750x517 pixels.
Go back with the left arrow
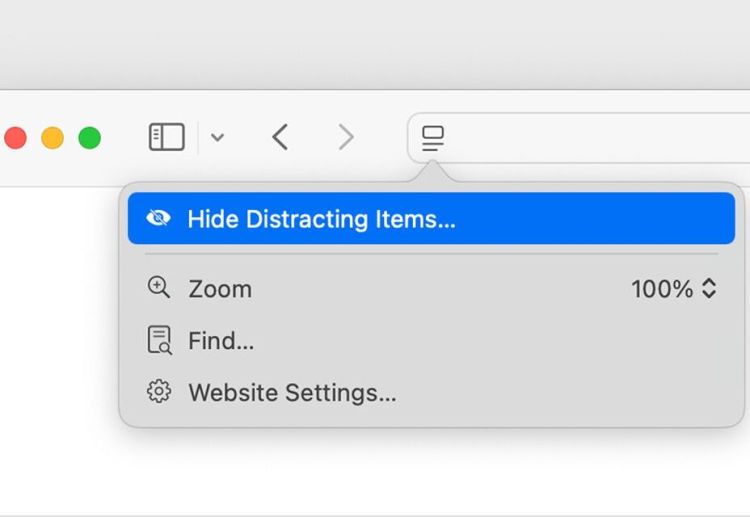click(280, 137)
